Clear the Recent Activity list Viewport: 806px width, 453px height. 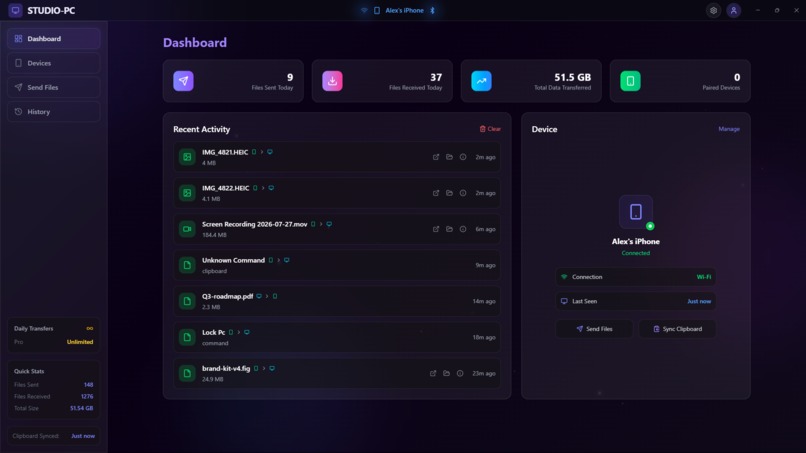490,129
